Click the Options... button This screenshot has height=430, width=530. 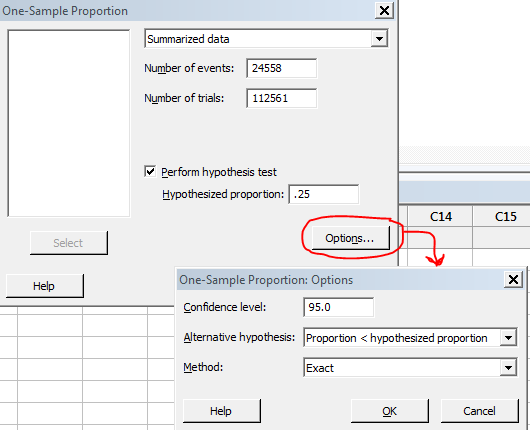[x=351, y=238]
